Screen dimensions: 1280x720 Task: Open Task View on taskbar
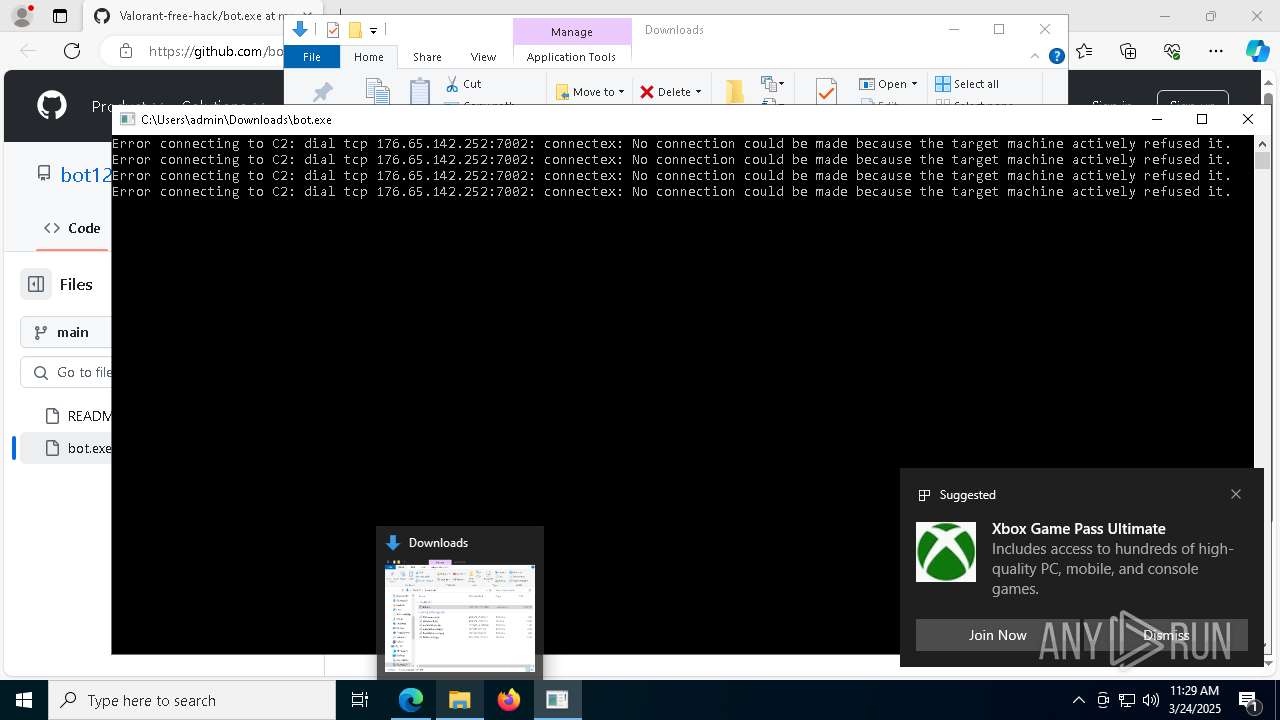tap(360, 700)
